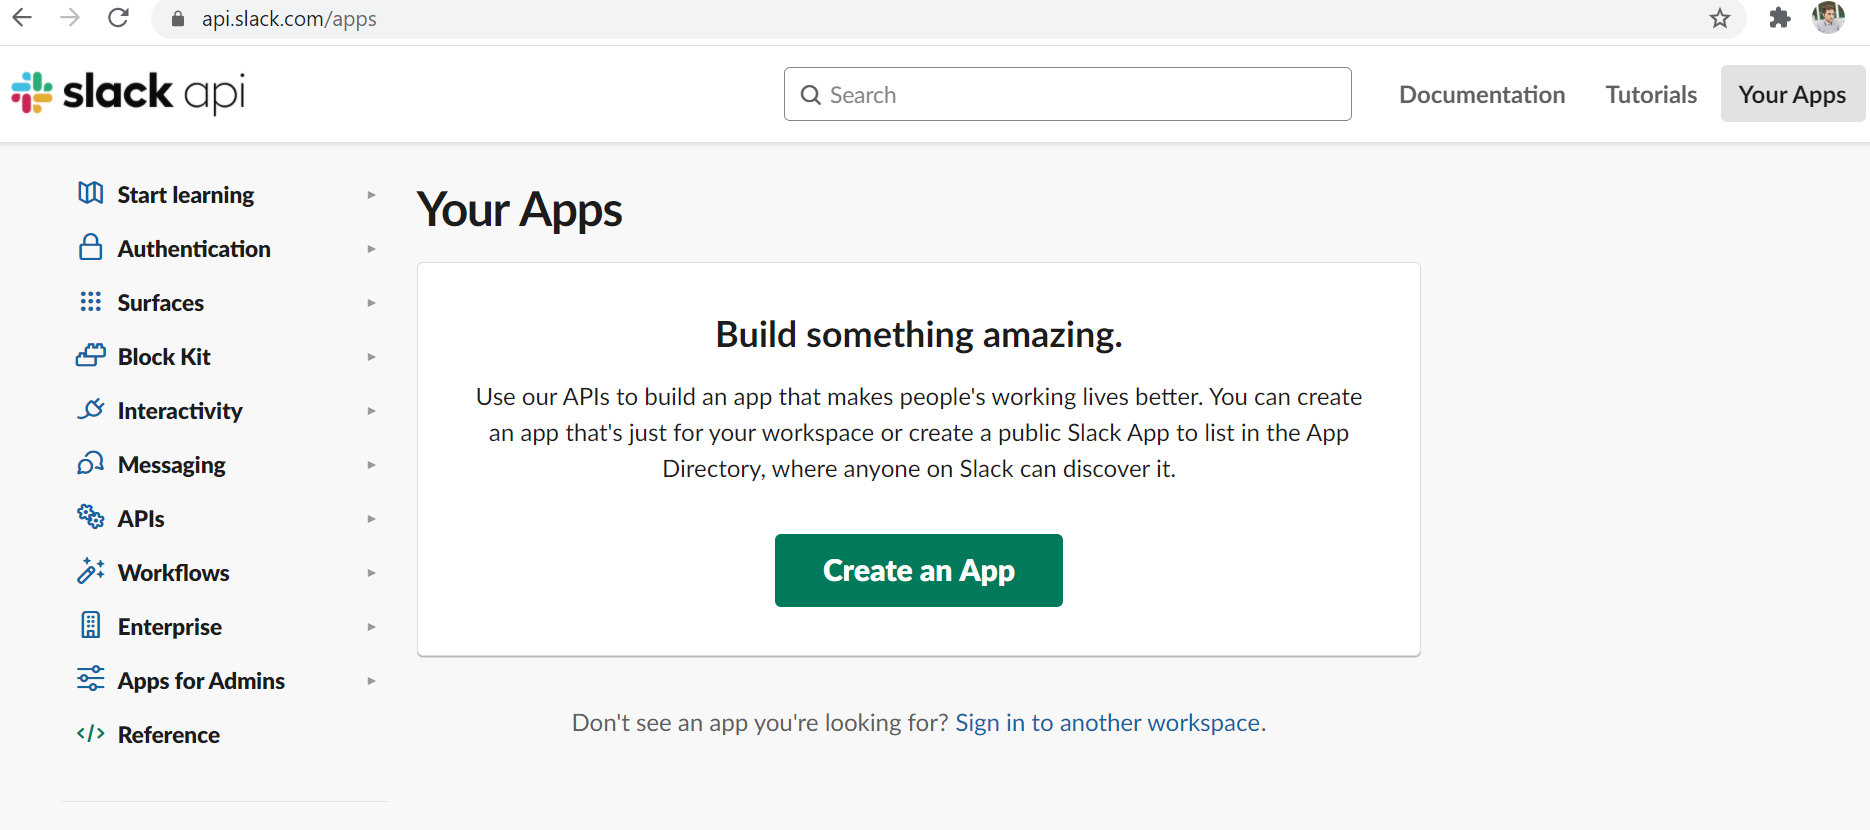This screenshot has width=1870, height=830.
Task: Open the browser profile avatar
Action: point(1829,18)
